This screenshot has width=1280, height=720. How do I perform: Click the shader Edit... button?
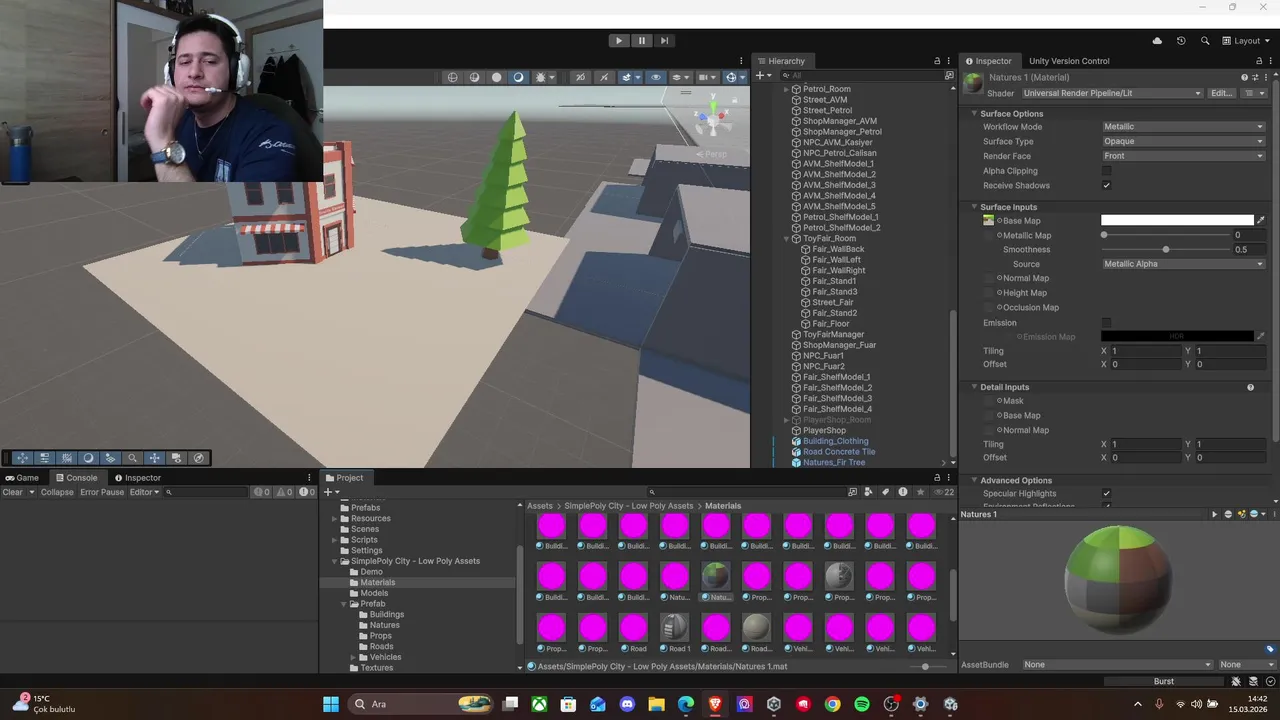pos(1222,93)
